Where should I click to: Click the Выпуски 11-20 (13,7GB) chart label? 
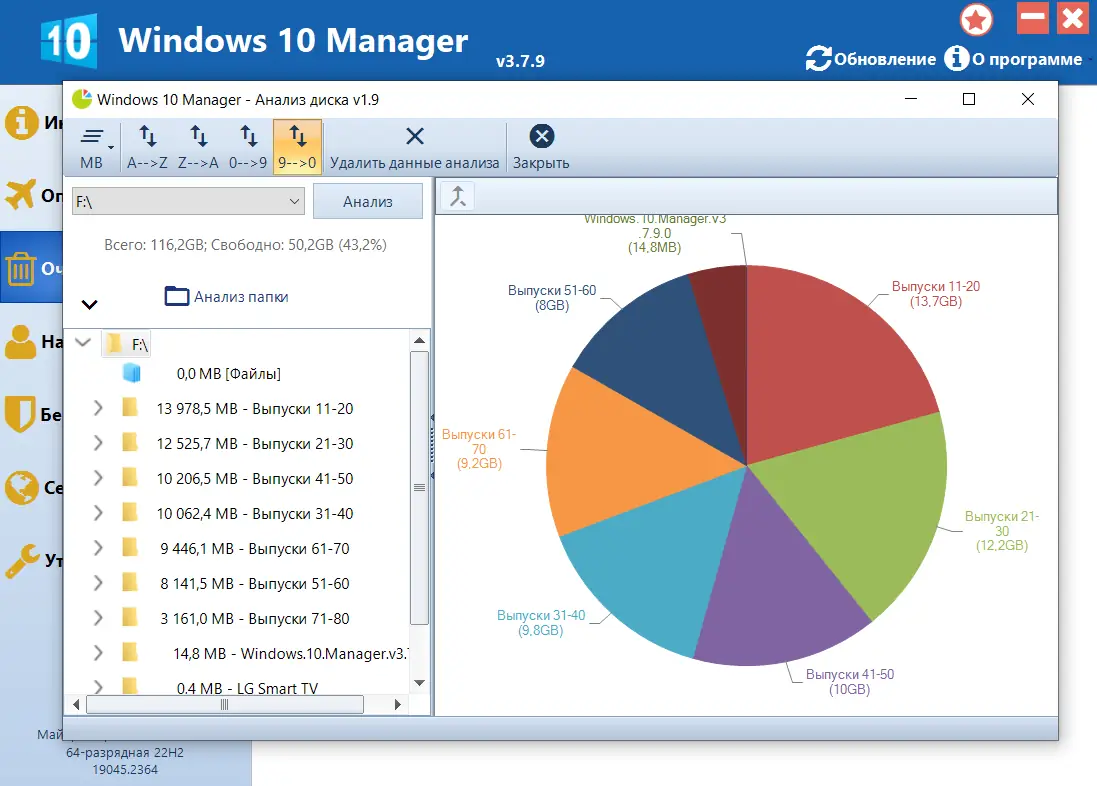935,294
